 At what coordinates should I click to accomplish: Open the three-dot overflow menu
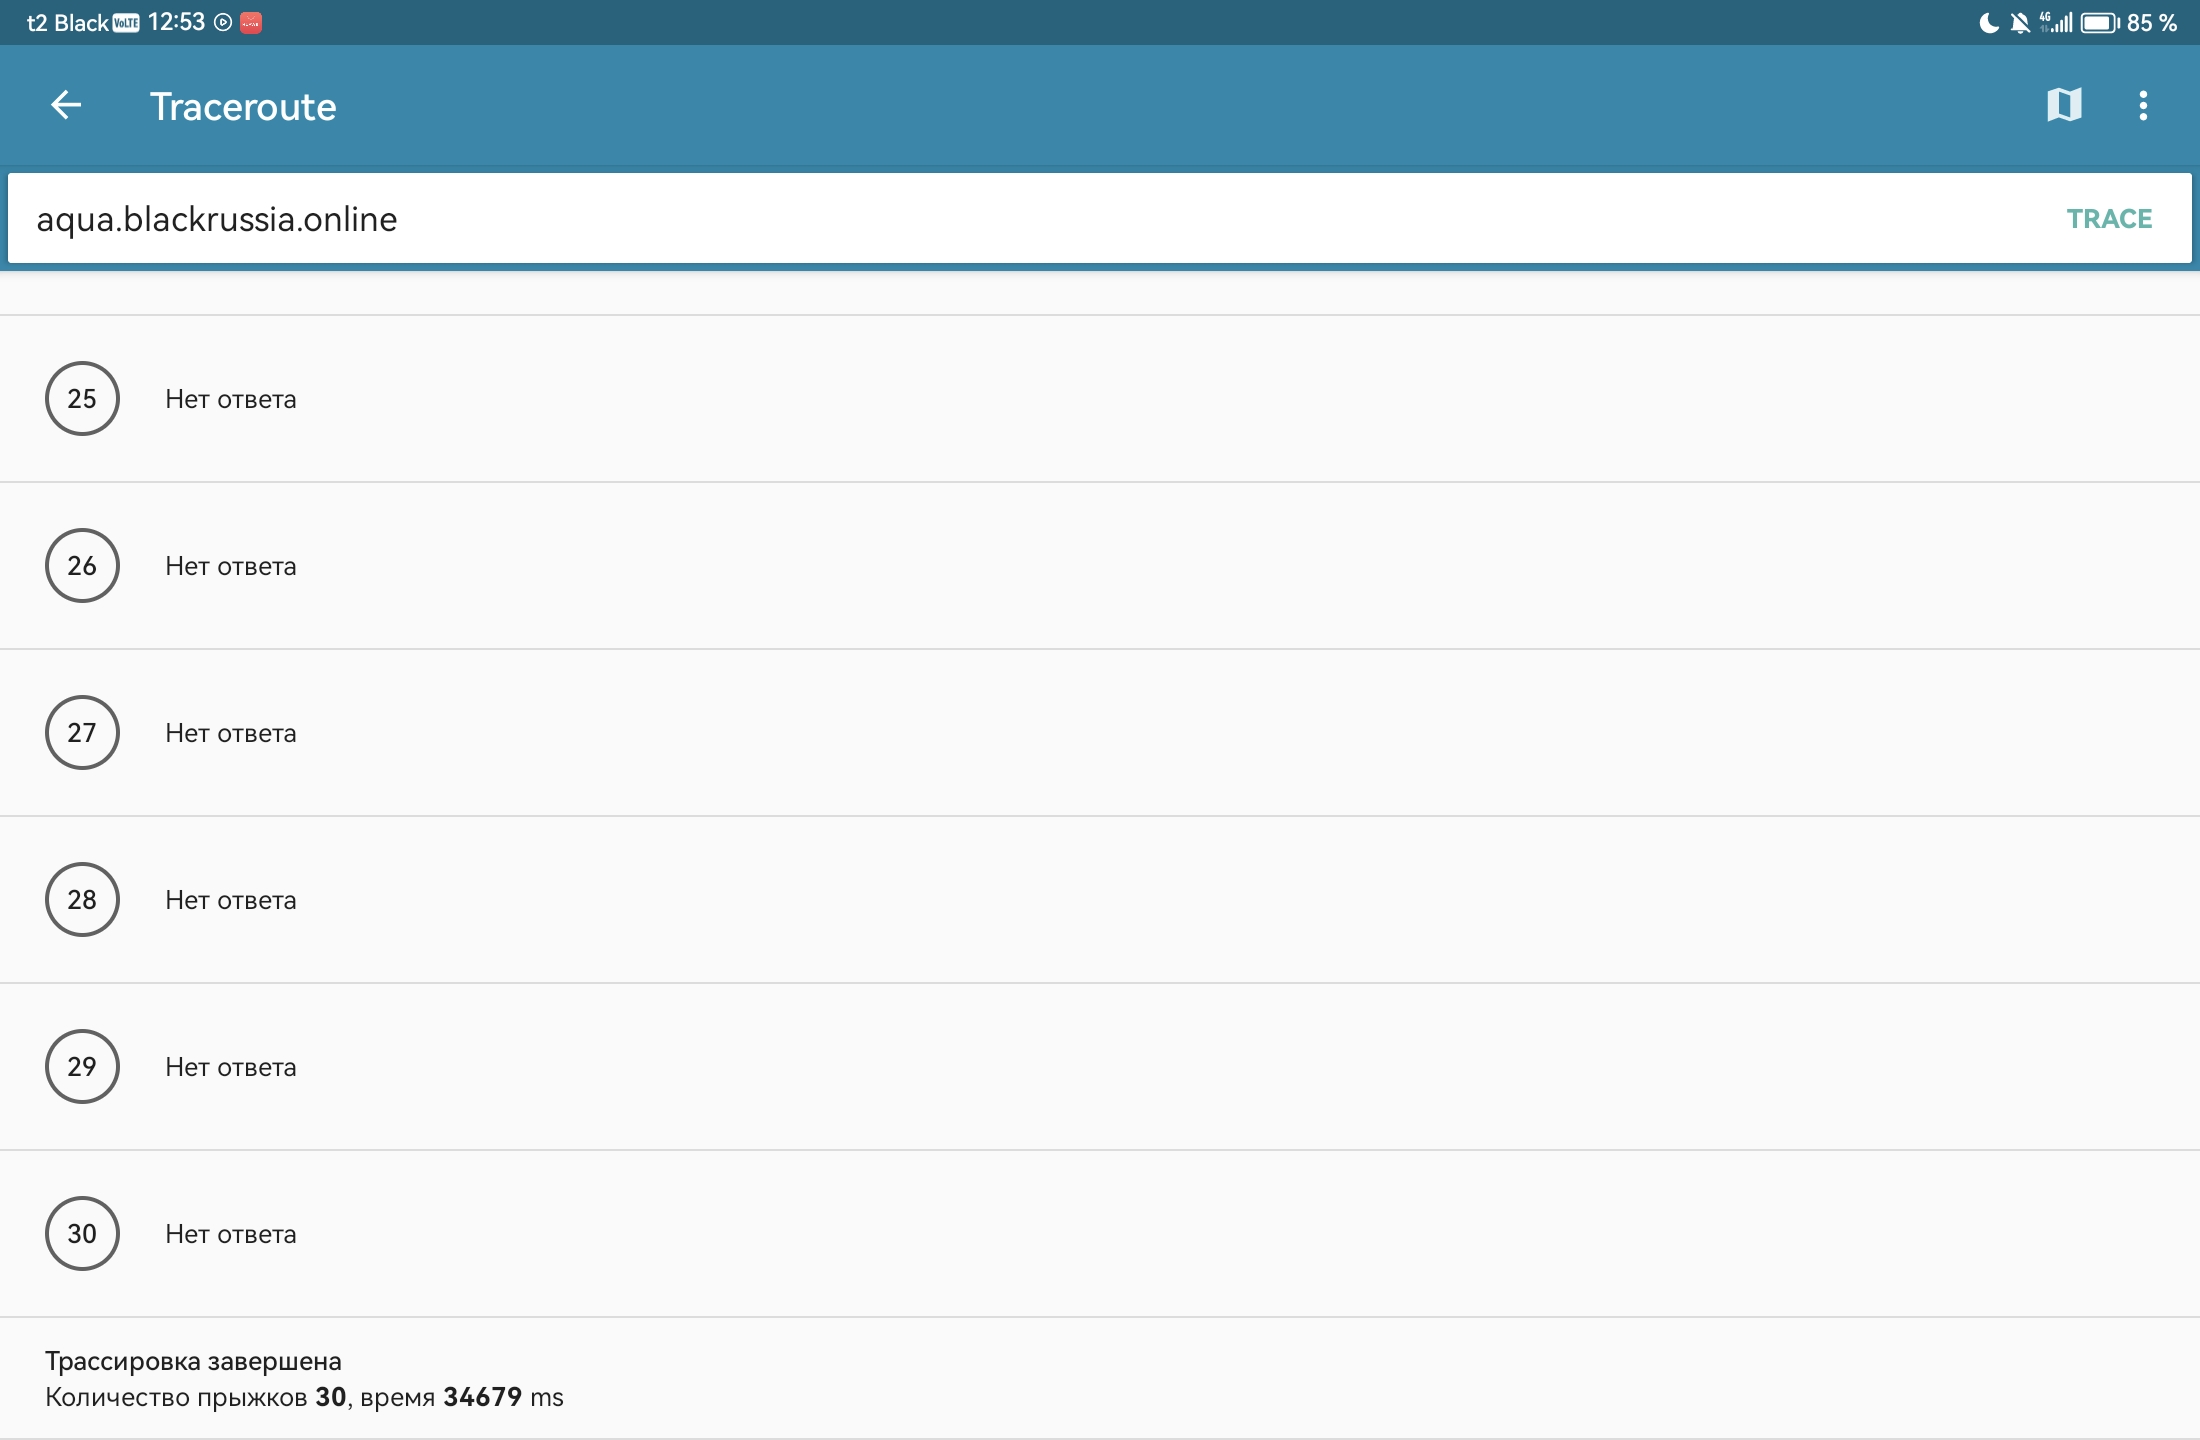[2143, 105]
